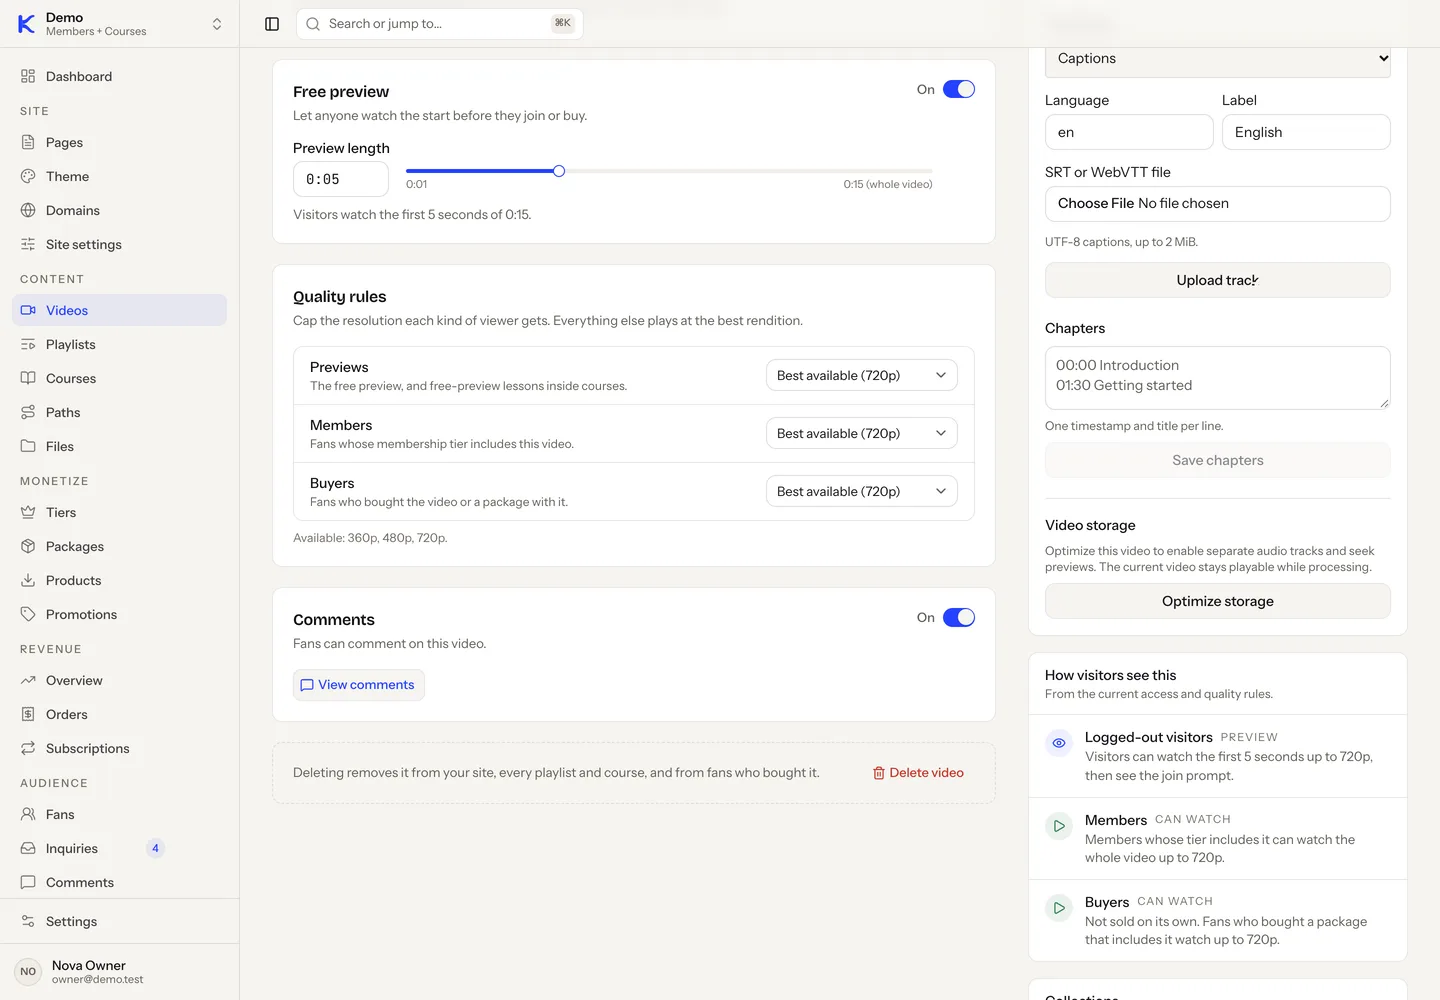Turn off the Free preview switch
This screenshot has height=1000, width=1440.
click(x=959, y=89)
